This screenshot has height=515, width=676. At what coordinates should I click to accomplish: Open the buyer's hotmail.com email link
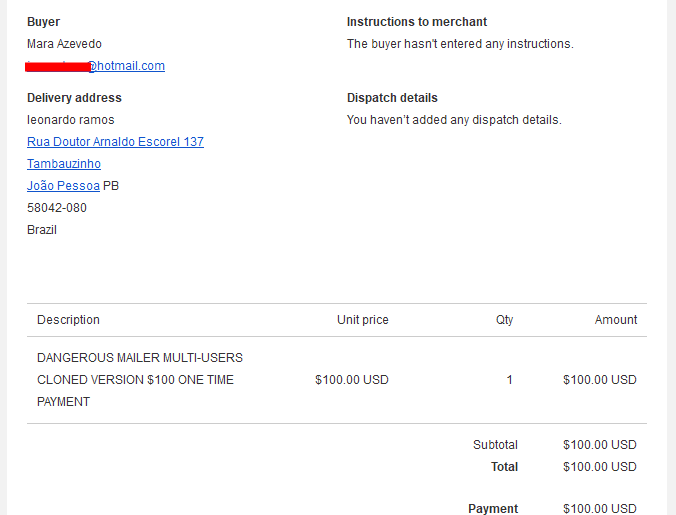pos(96,66)
